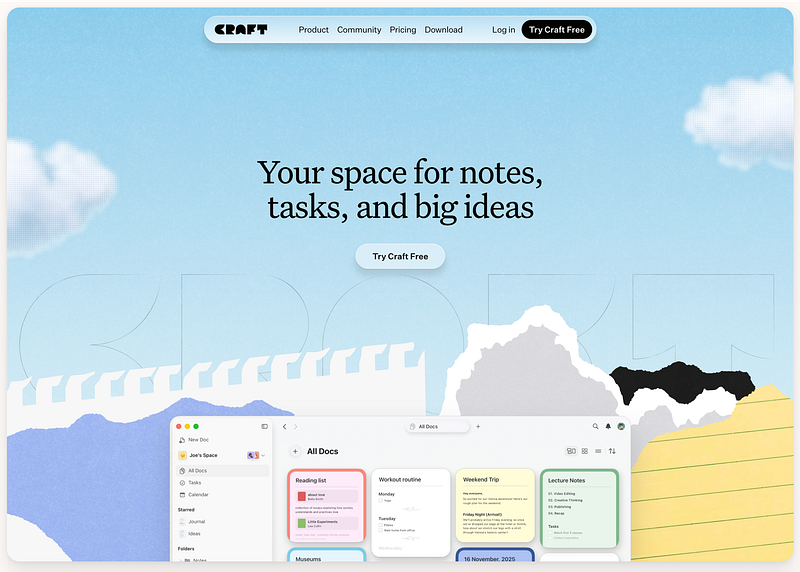Click the Try Craft Free hero button
Screen dimensions: 800x572
pos(400,256)
